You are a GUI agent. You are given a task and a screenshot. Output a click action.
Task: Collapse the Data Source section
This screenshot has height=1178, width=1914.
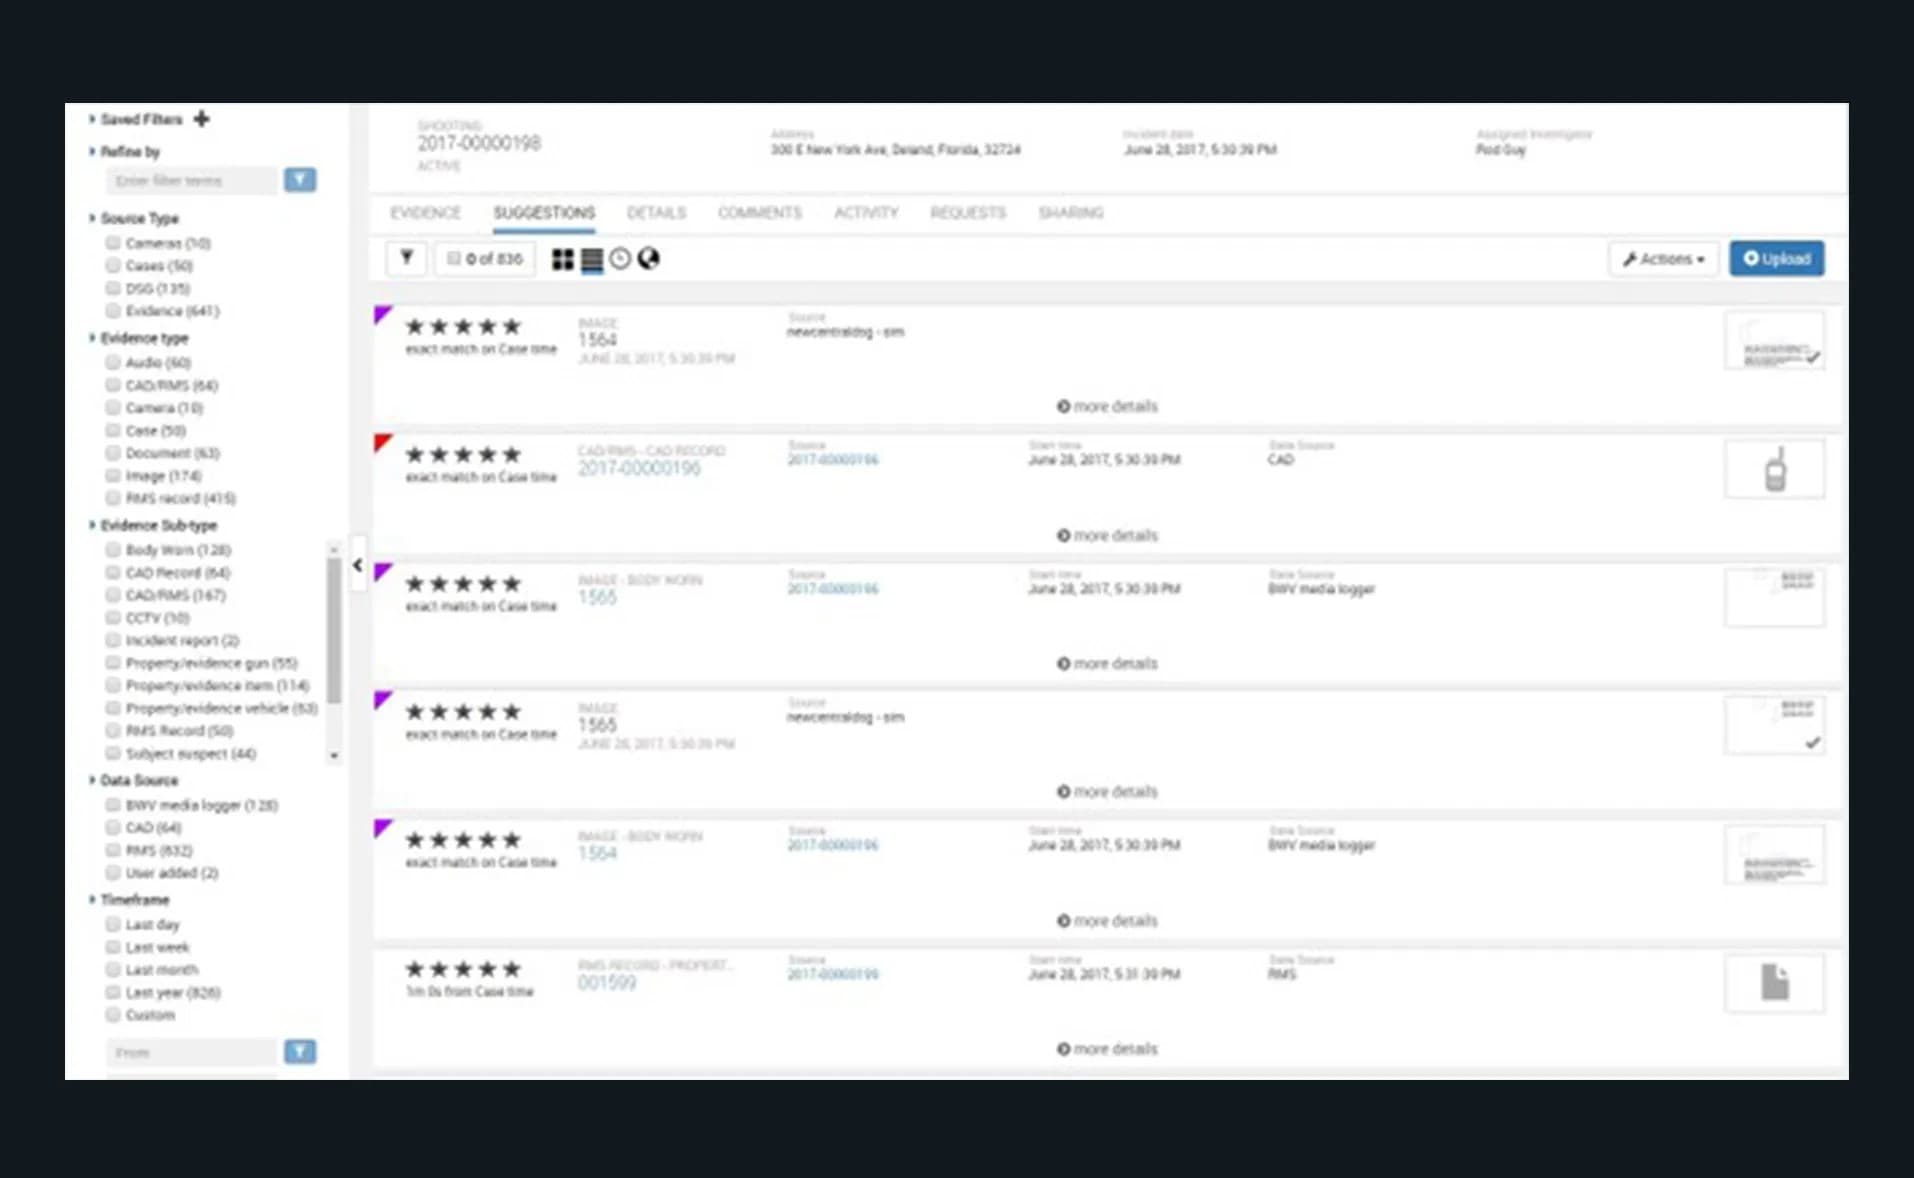(92, 780)
